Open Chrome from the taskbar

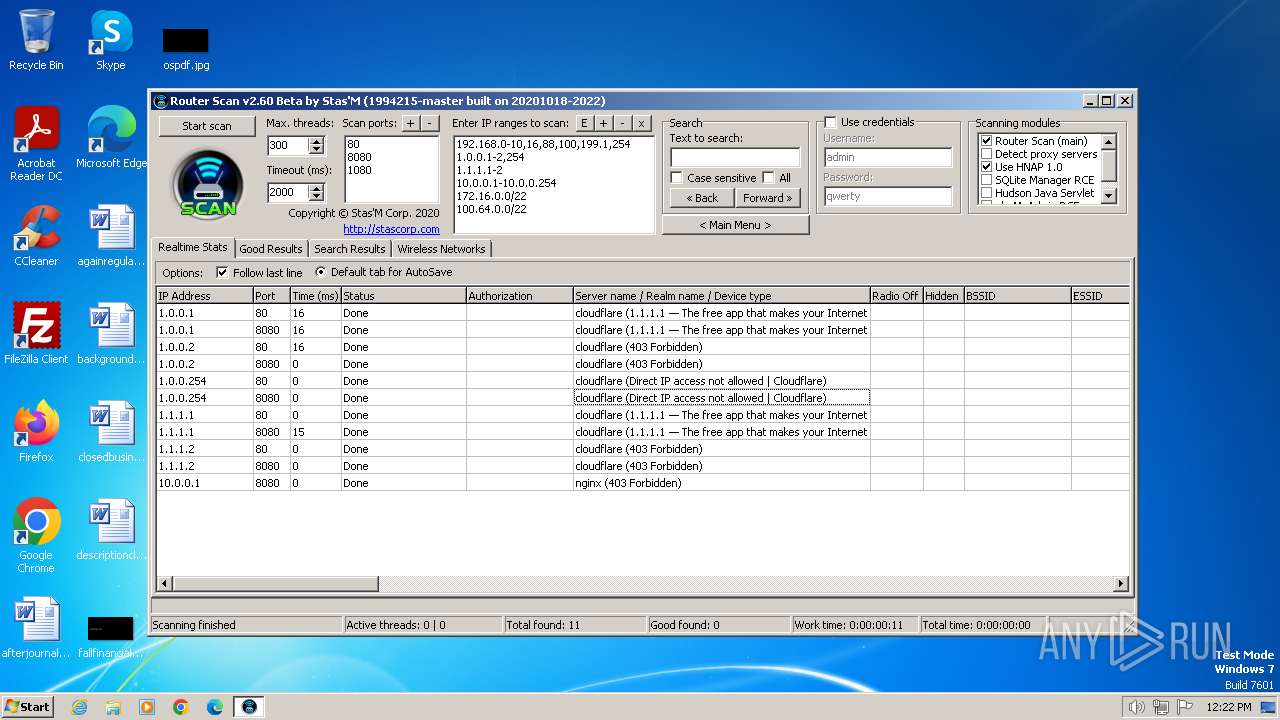[181, 707]
